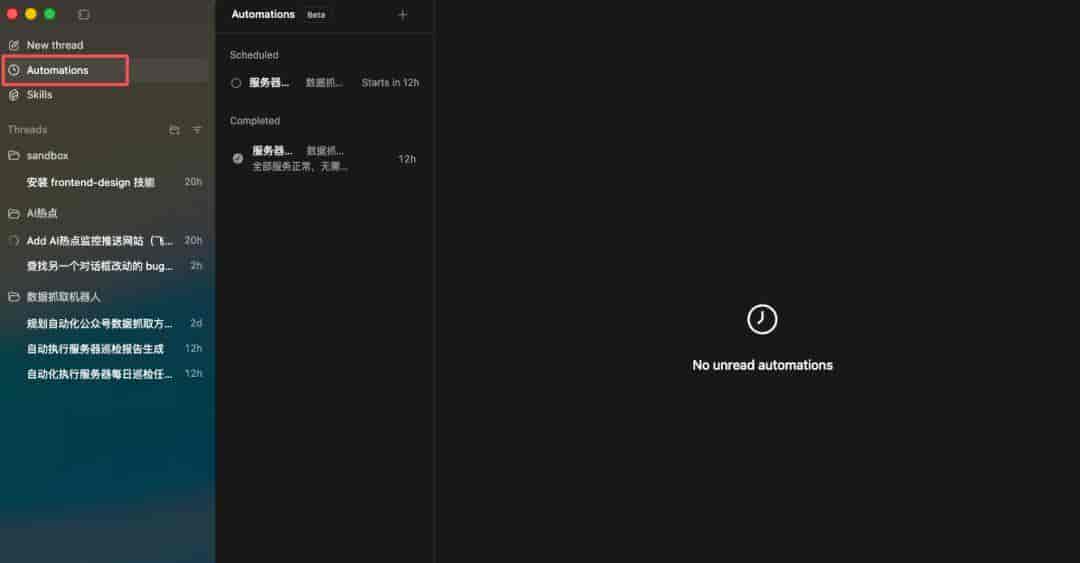Click the sidebar toggle icon in title bar
The width and height of the screenshot is (1080, 563).
[84, 14]
